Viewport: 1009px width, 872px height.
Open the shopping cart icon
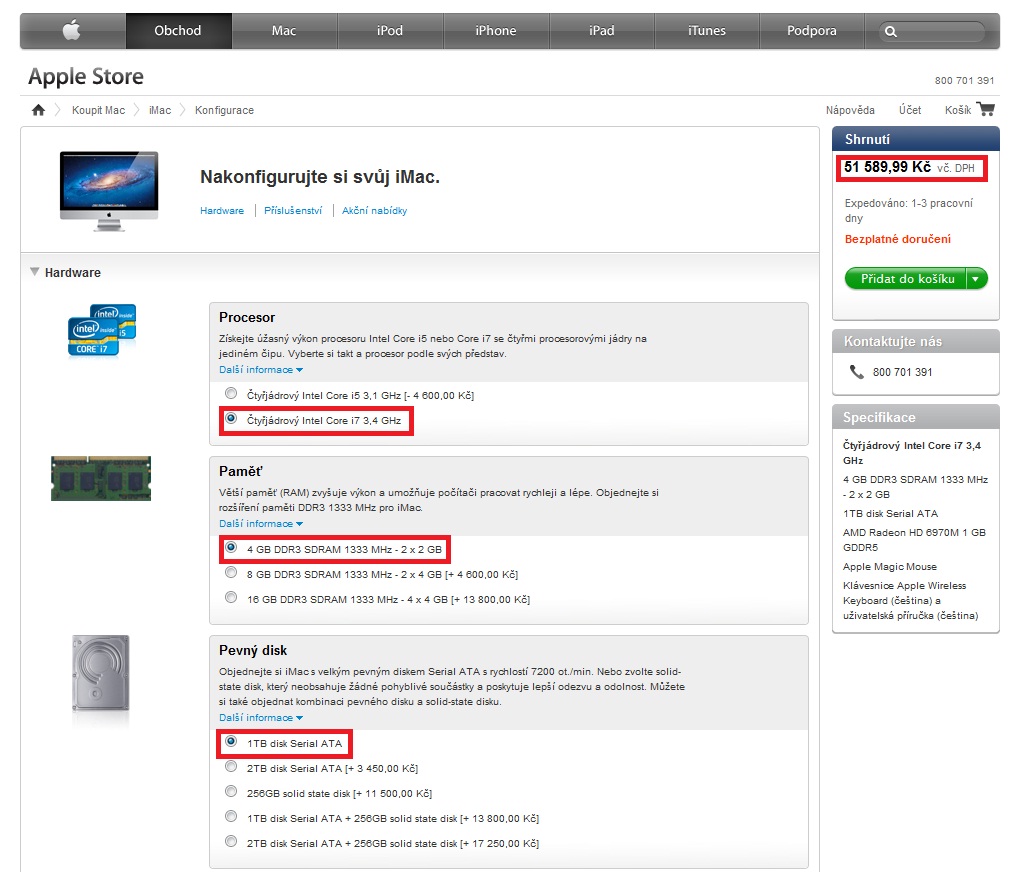[x=985, y=109]
